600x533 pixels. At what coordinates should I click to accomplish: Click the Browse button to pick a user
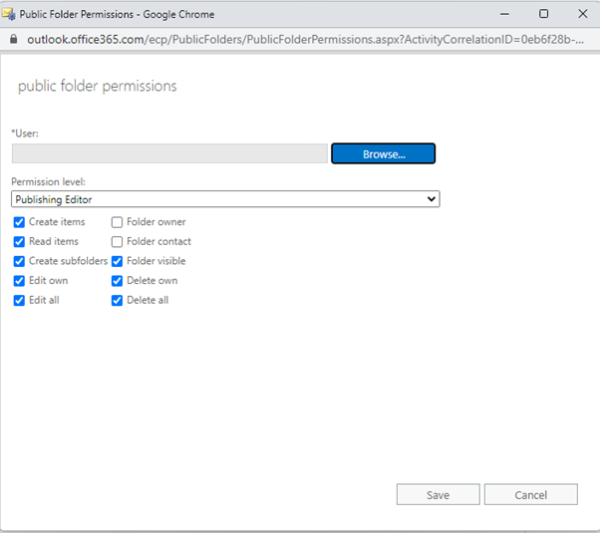pyautogui.click(x=383, y=154)
